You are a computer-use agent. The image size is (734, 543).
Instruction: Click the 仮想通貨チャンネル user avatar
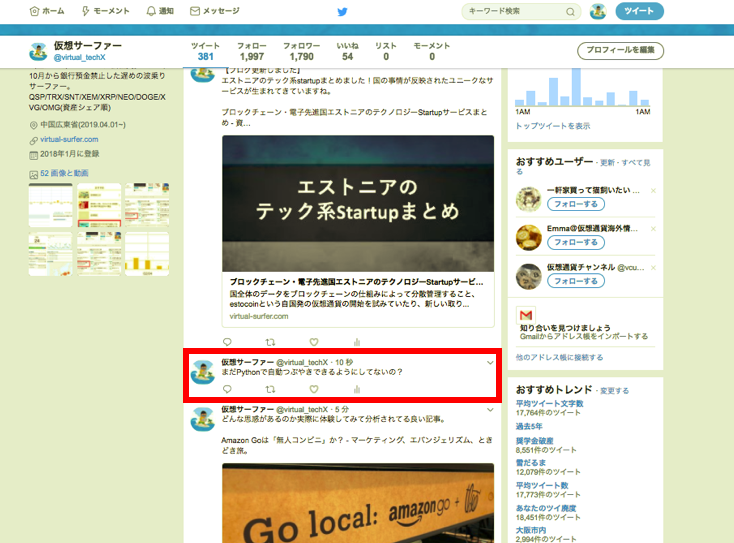pyautogui.click(x=528, y=276)
